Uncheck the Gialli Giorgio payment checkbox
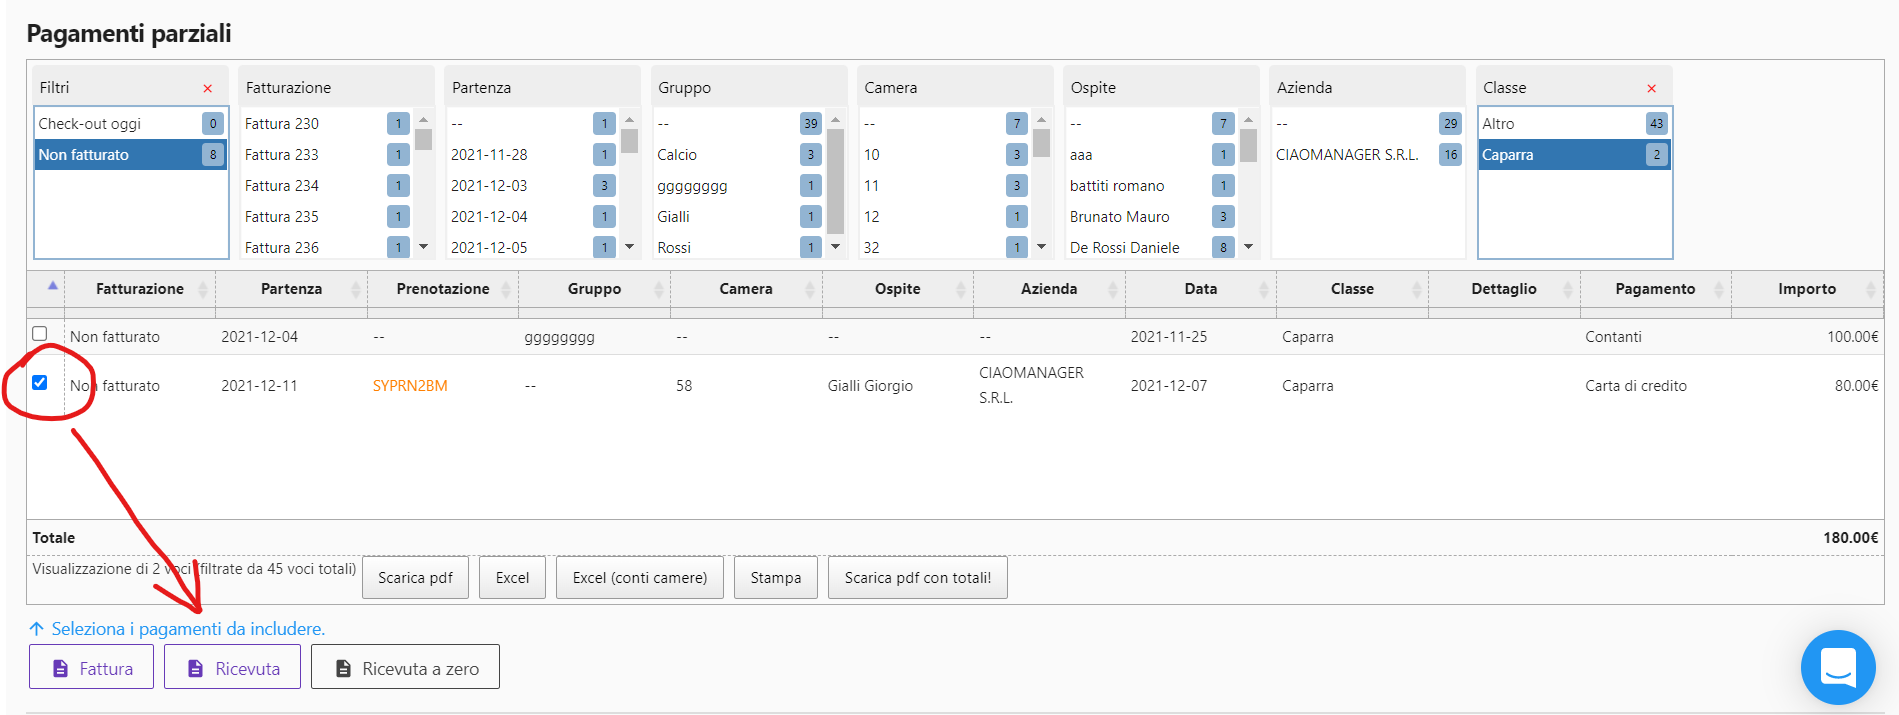Viewport: 1899px width, 715px height. point(40,383)
